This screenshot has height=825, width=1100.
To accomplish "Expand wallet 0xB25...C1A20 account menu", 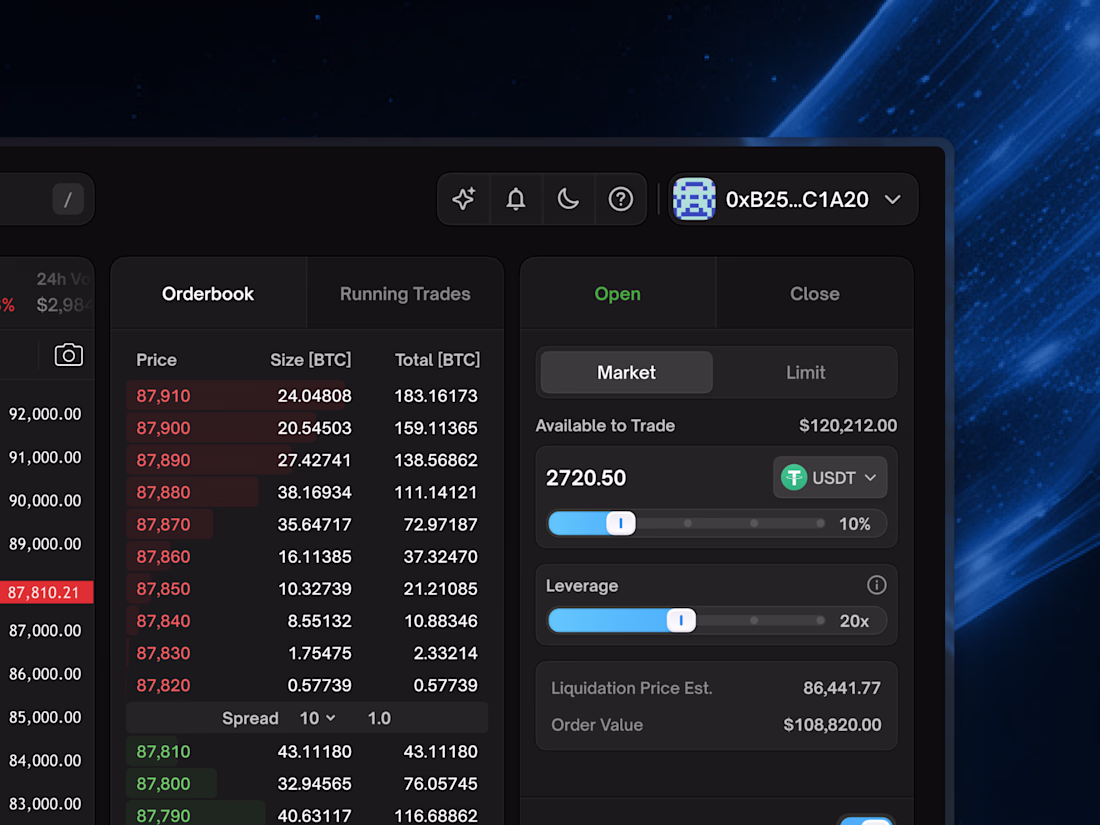I will point(793,199).
